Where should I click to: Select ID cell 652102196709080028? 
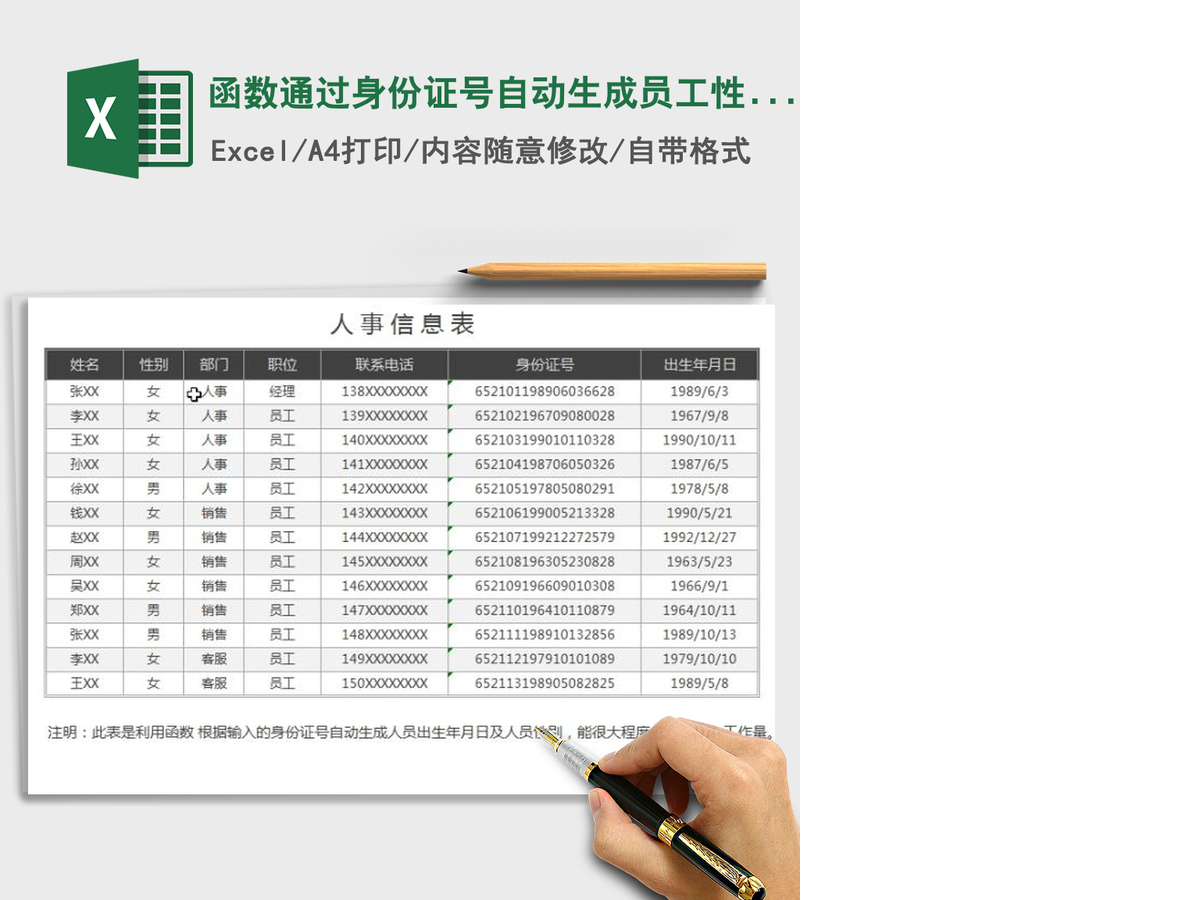[x=544, y=416]
